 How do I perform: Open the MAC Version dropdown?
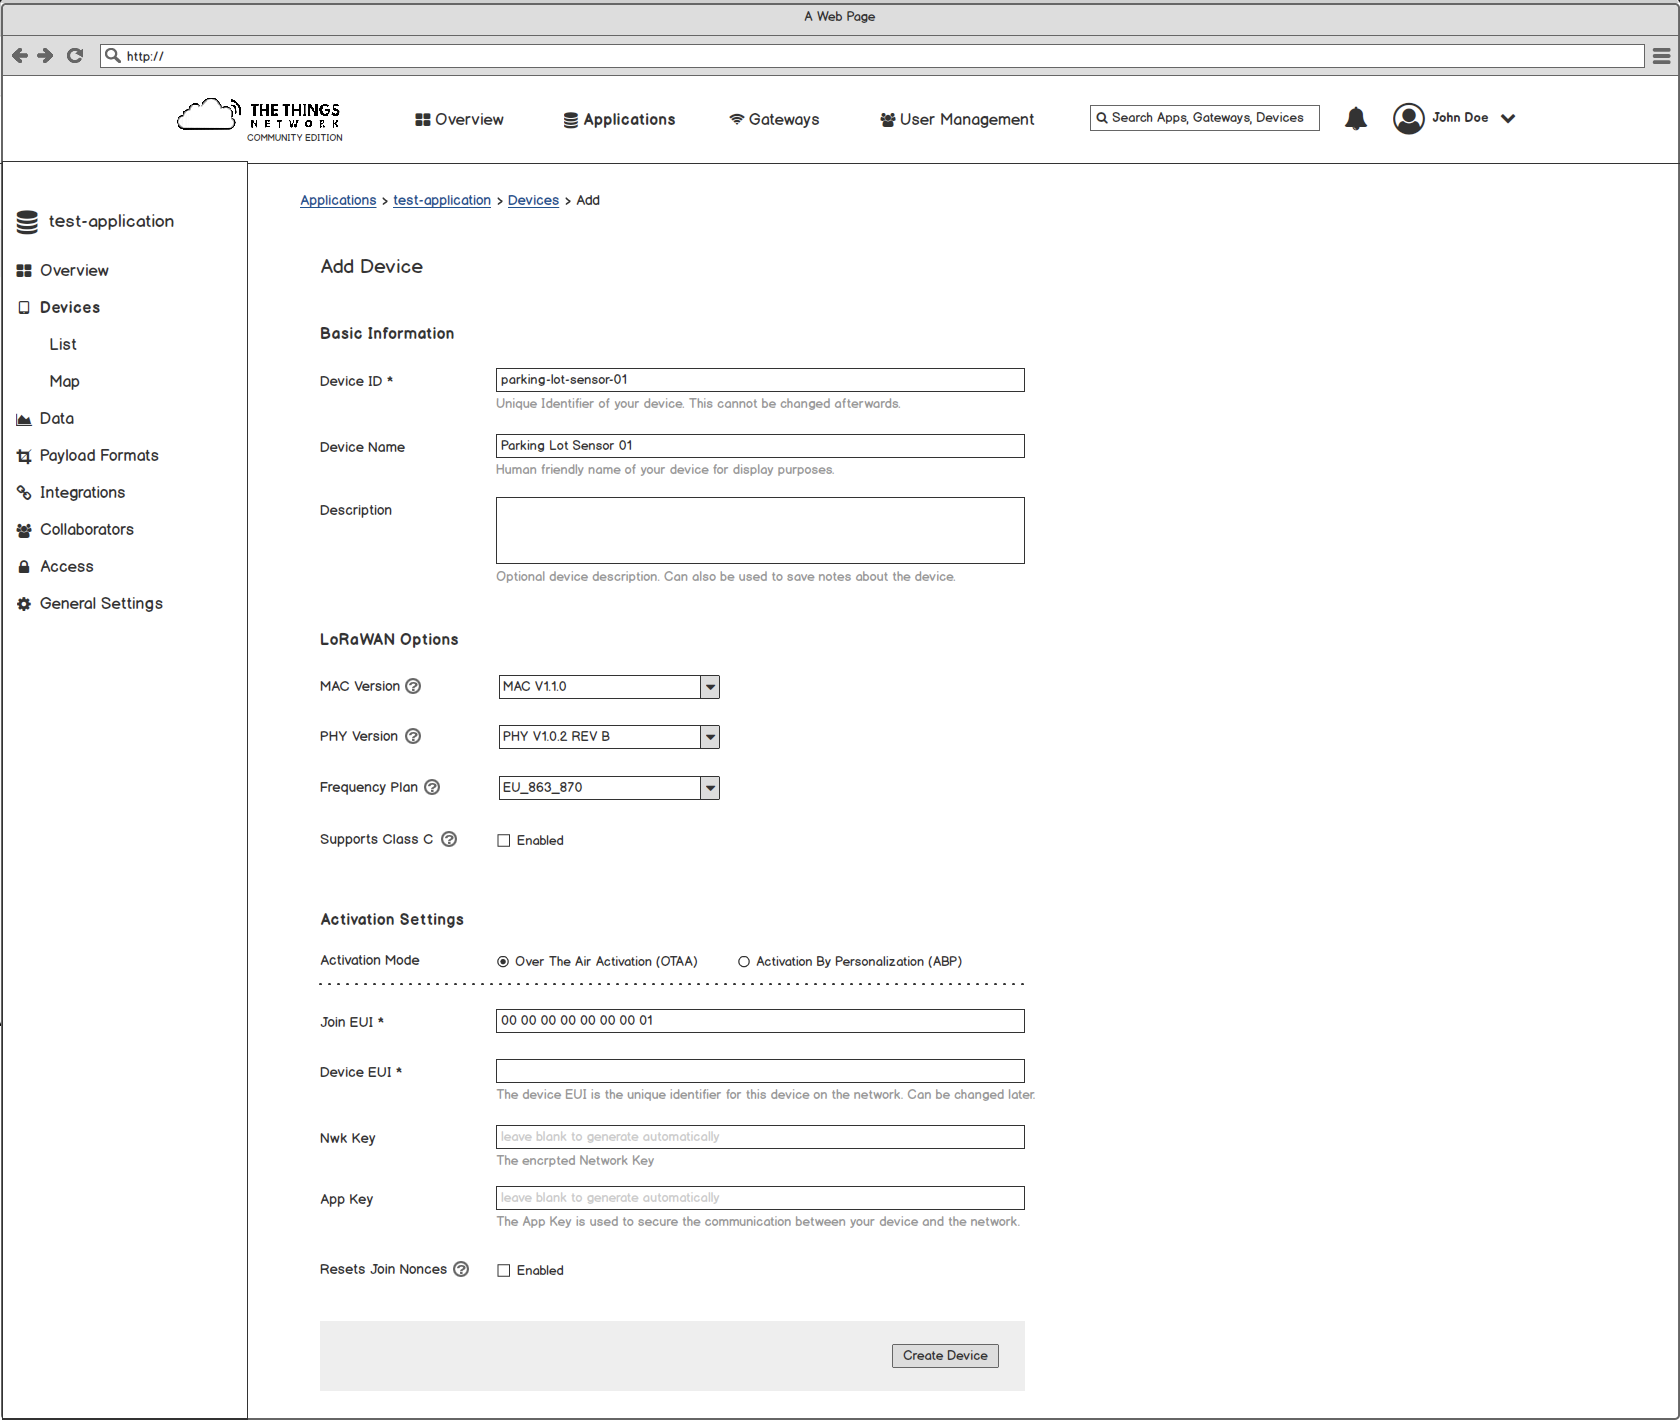709,687
